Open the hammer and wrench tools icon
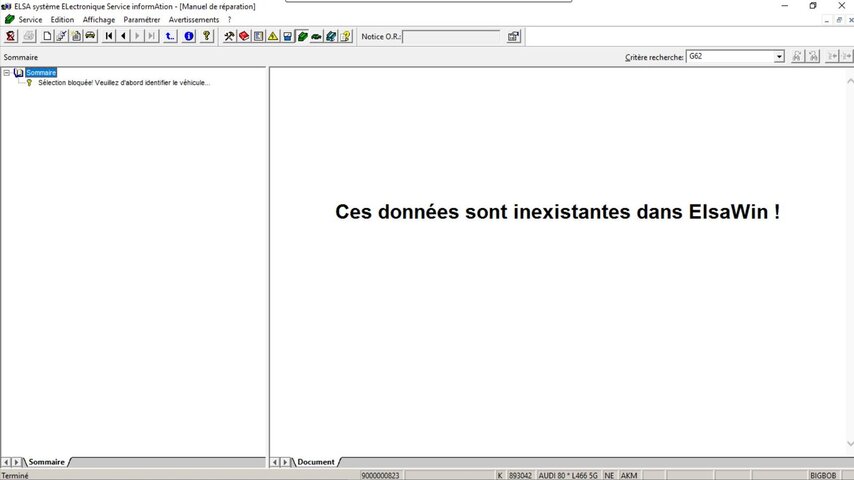Image resolution: width=854 pixels, height=480 pixels. point(229,37)
